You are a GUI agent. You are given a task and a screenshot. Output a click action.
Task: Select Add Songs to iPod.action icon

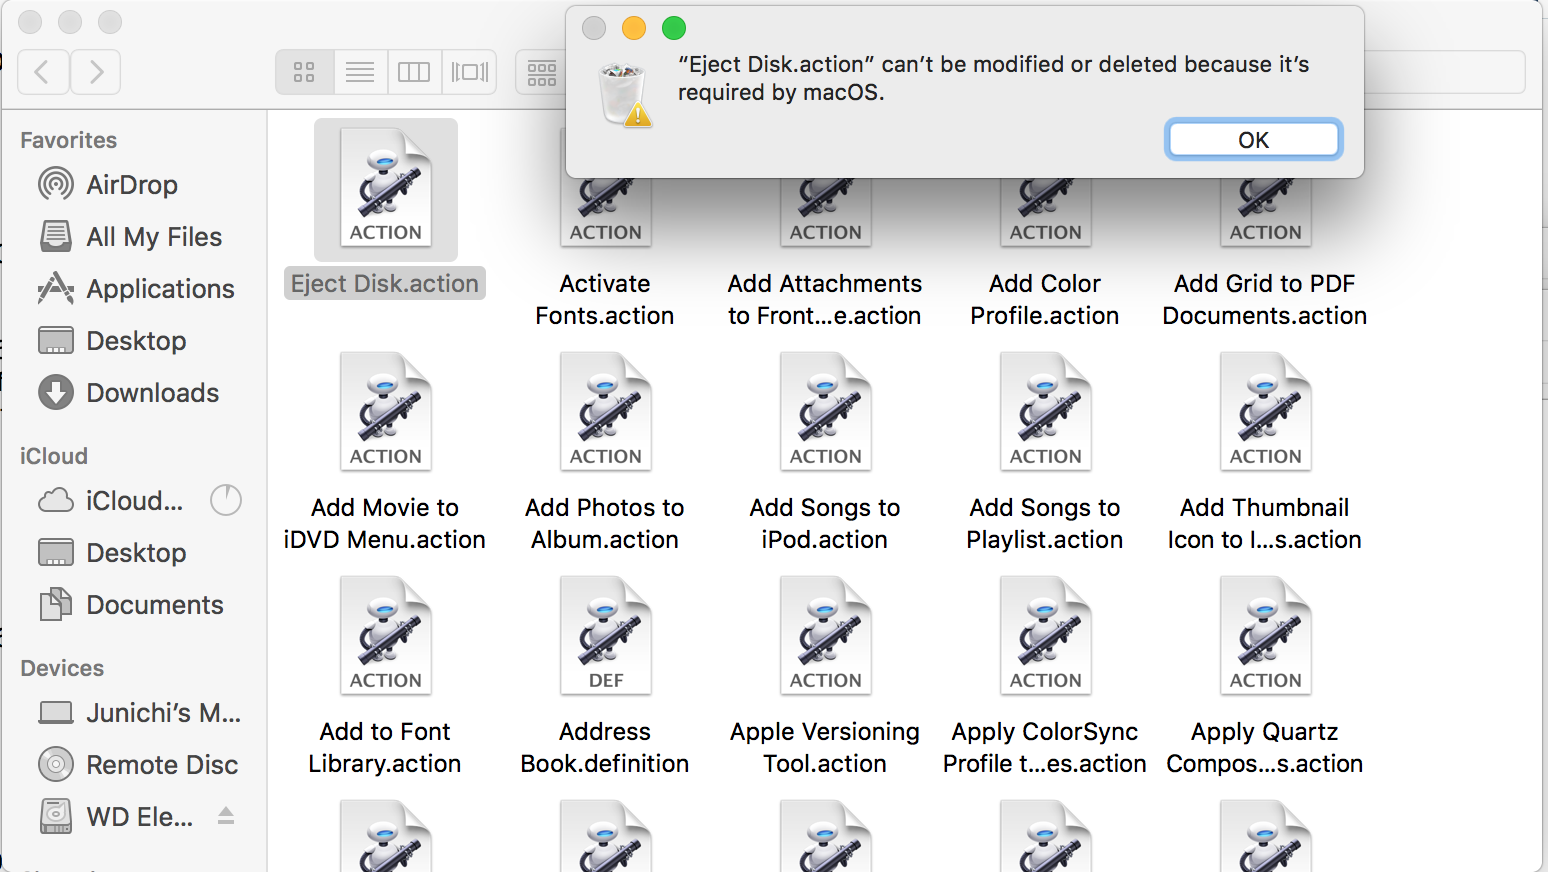coord(826,411)
